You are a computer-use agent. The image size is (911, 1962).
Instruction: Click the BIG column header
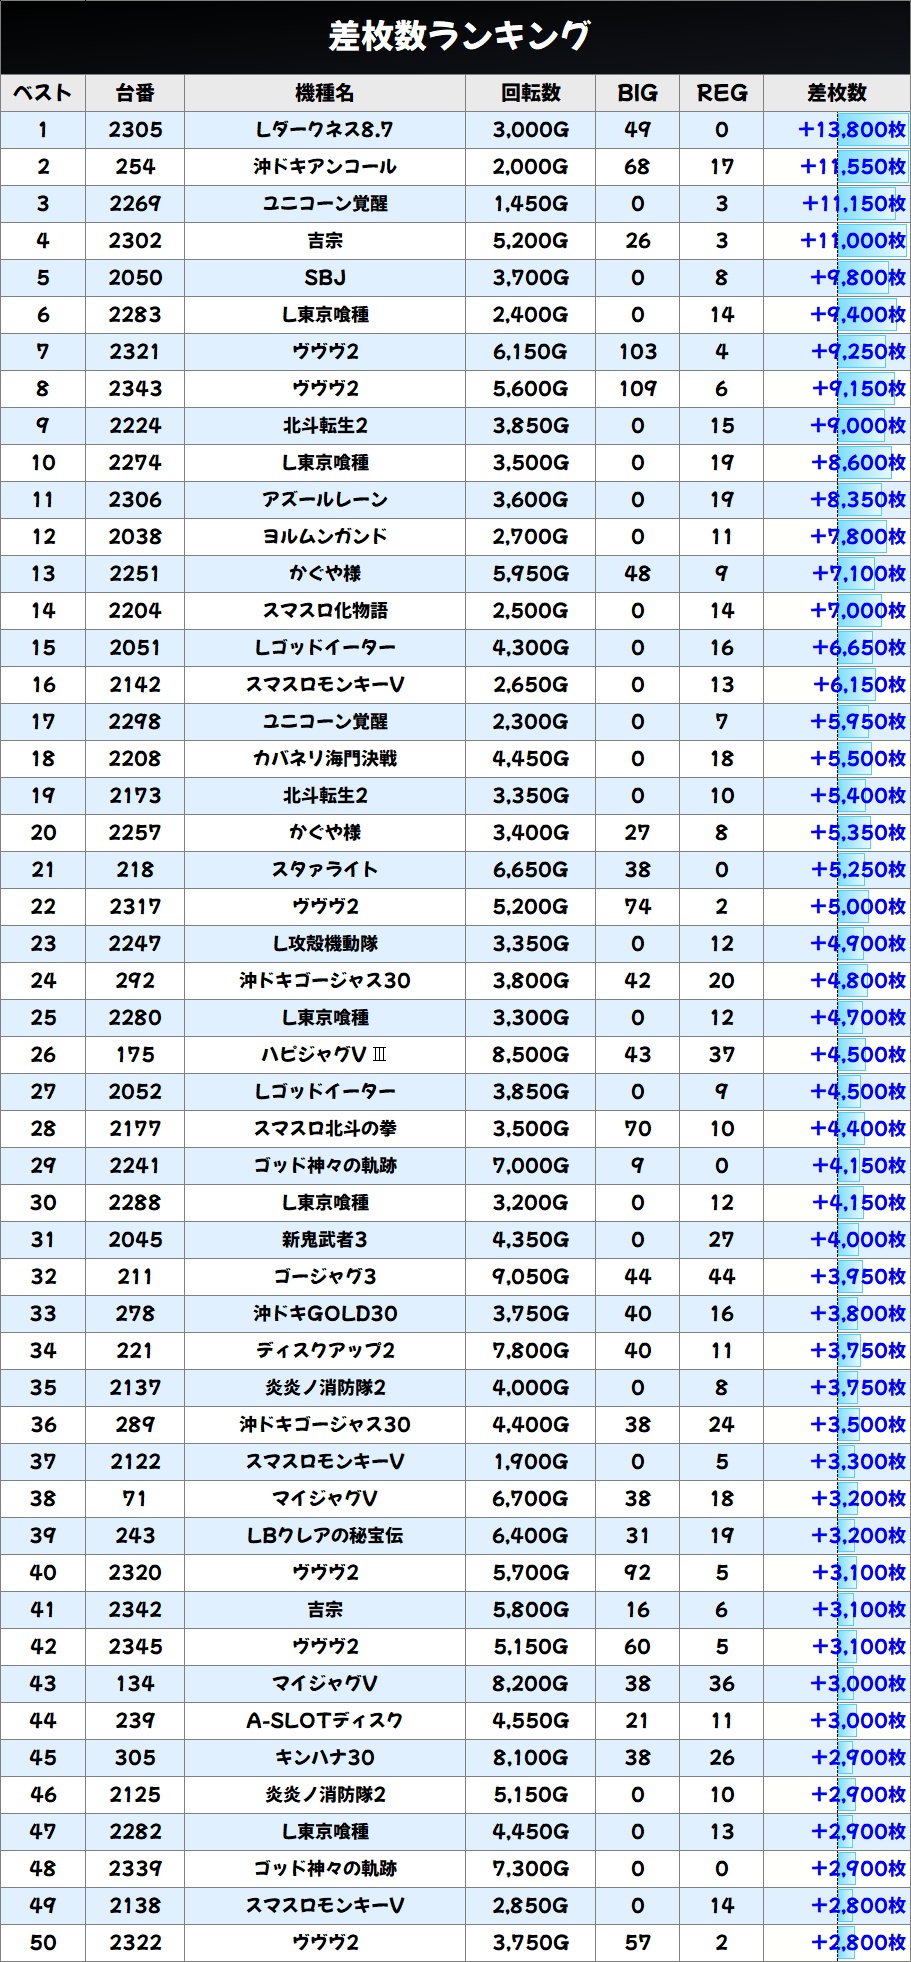coord(637,93)
